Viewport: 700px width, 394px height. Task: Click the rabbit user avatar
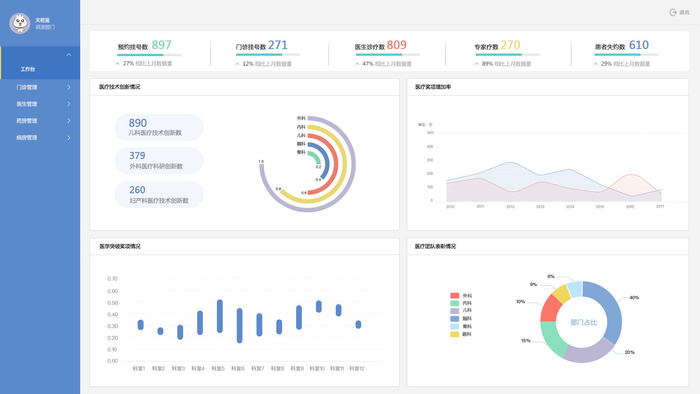pyautogui.click(x=20, y=23)
